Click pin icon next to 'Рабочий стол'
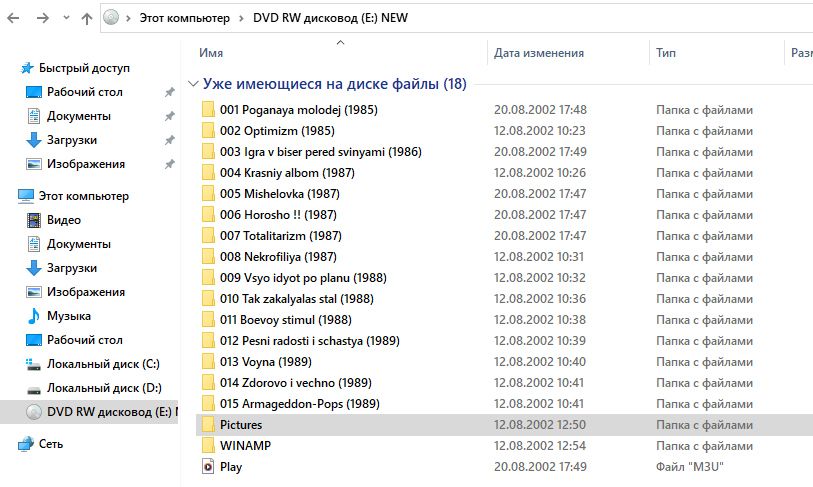The width and height of the screenshot is (813, 487). coord(170,92)
